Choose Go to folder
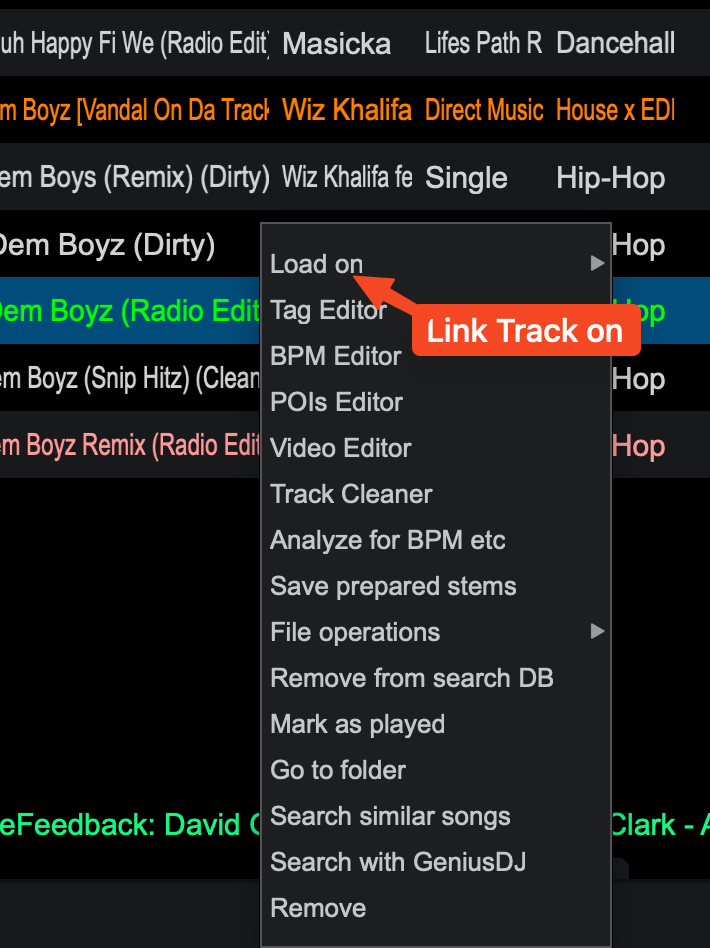This screenshot has height=948, width=710. [337, 770]
